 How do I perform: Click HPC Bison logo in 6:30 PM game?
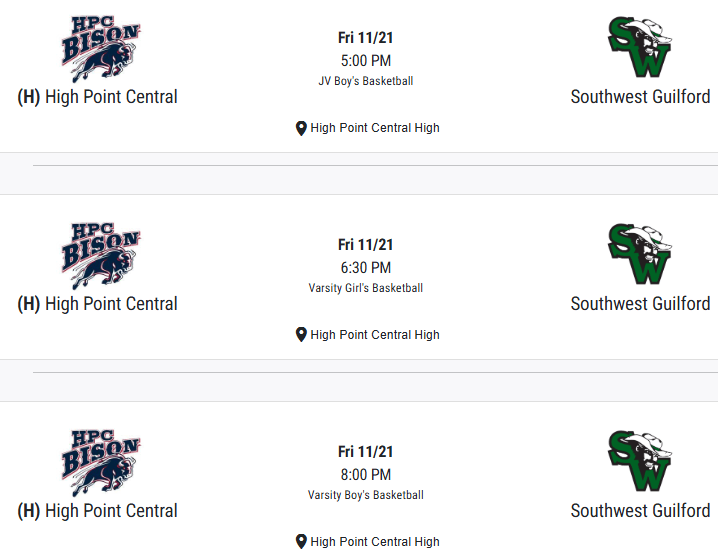[101, 255]
